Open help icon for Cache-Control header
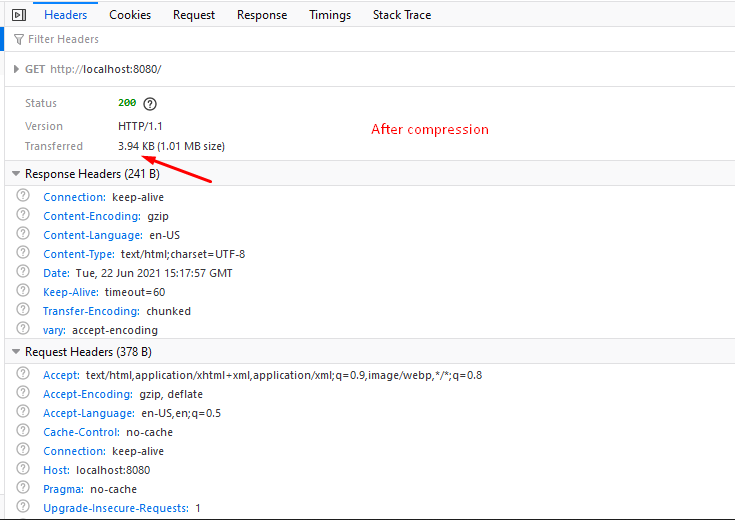This screenshot has height=520, width=735. click(x=22, y=430)
